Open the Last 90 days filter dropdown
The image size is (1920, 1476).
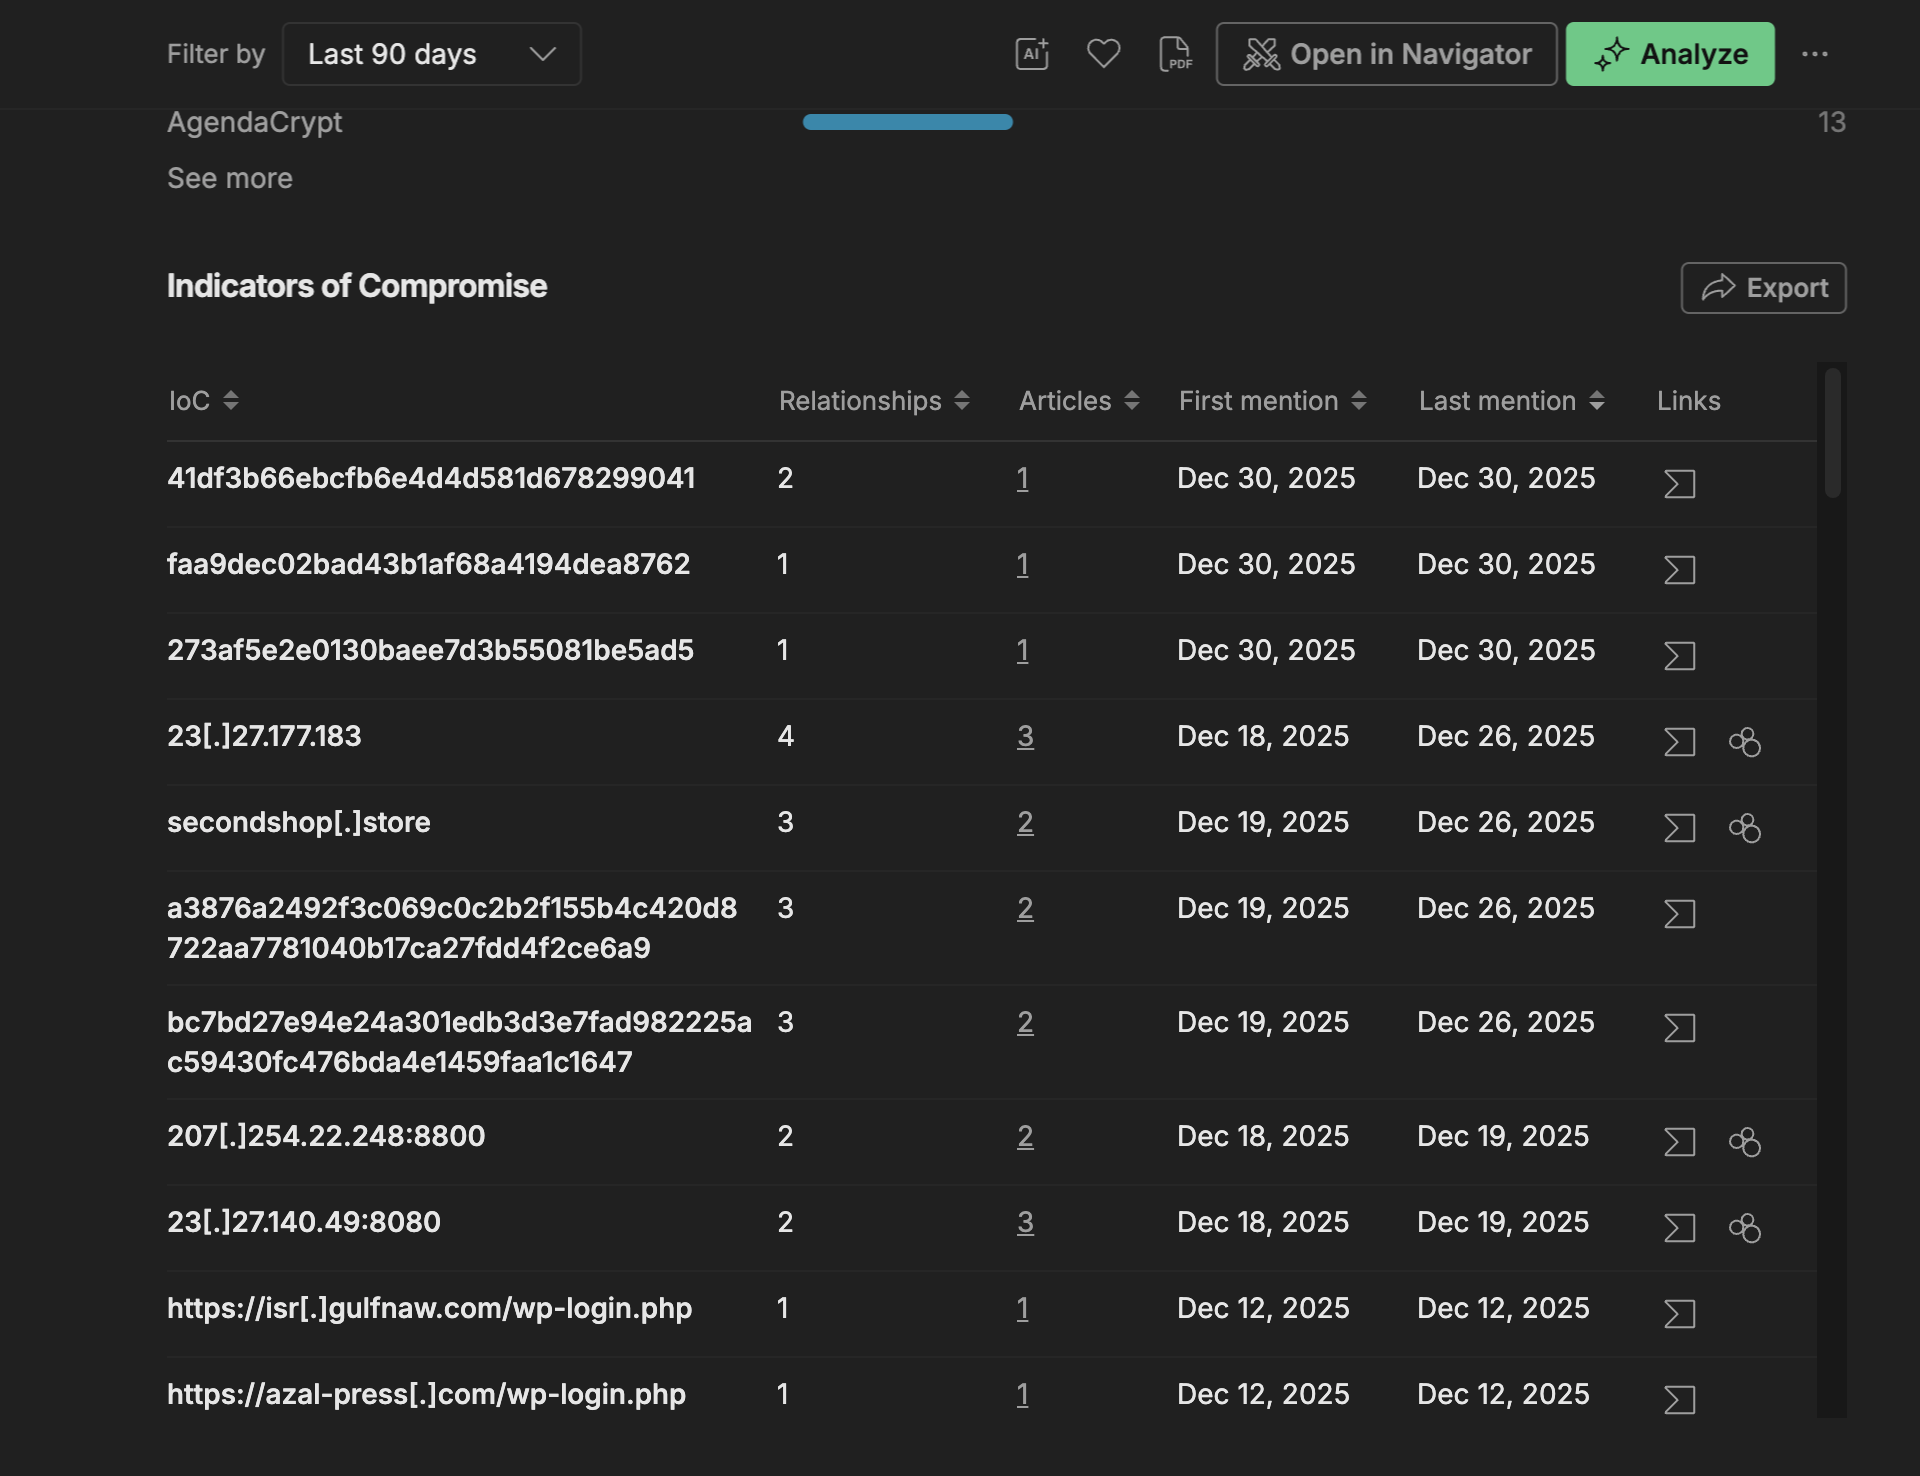point(431,54)
